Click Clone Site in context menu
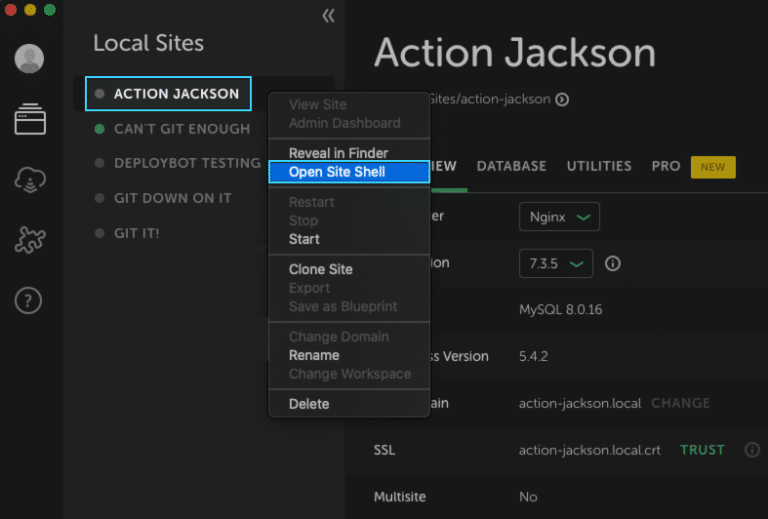Image resolution: width=768 pixels, height=519 pixels. point(320,269)
